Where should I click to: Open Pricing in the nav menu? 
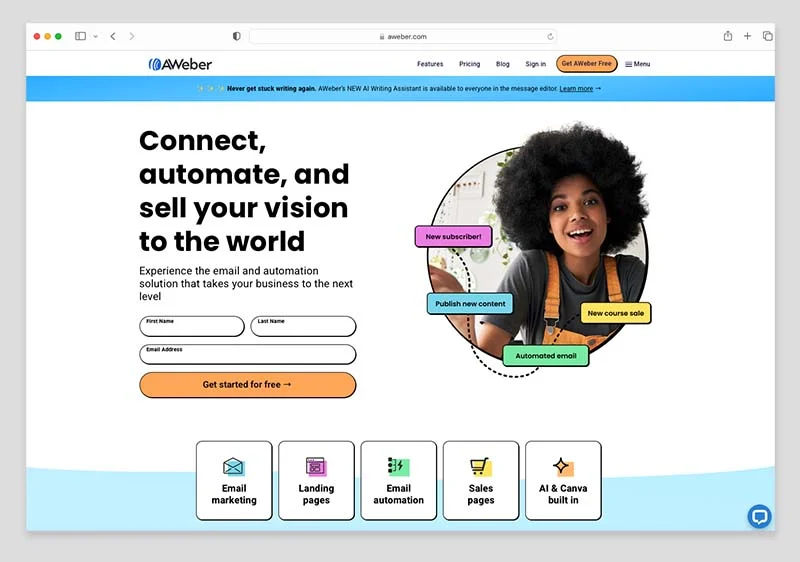[x=469, y=64]
